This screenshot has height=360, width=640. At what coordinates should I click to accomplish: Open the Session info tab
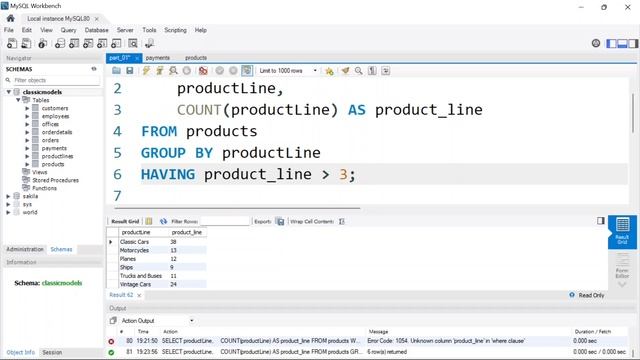coord(52,352)
